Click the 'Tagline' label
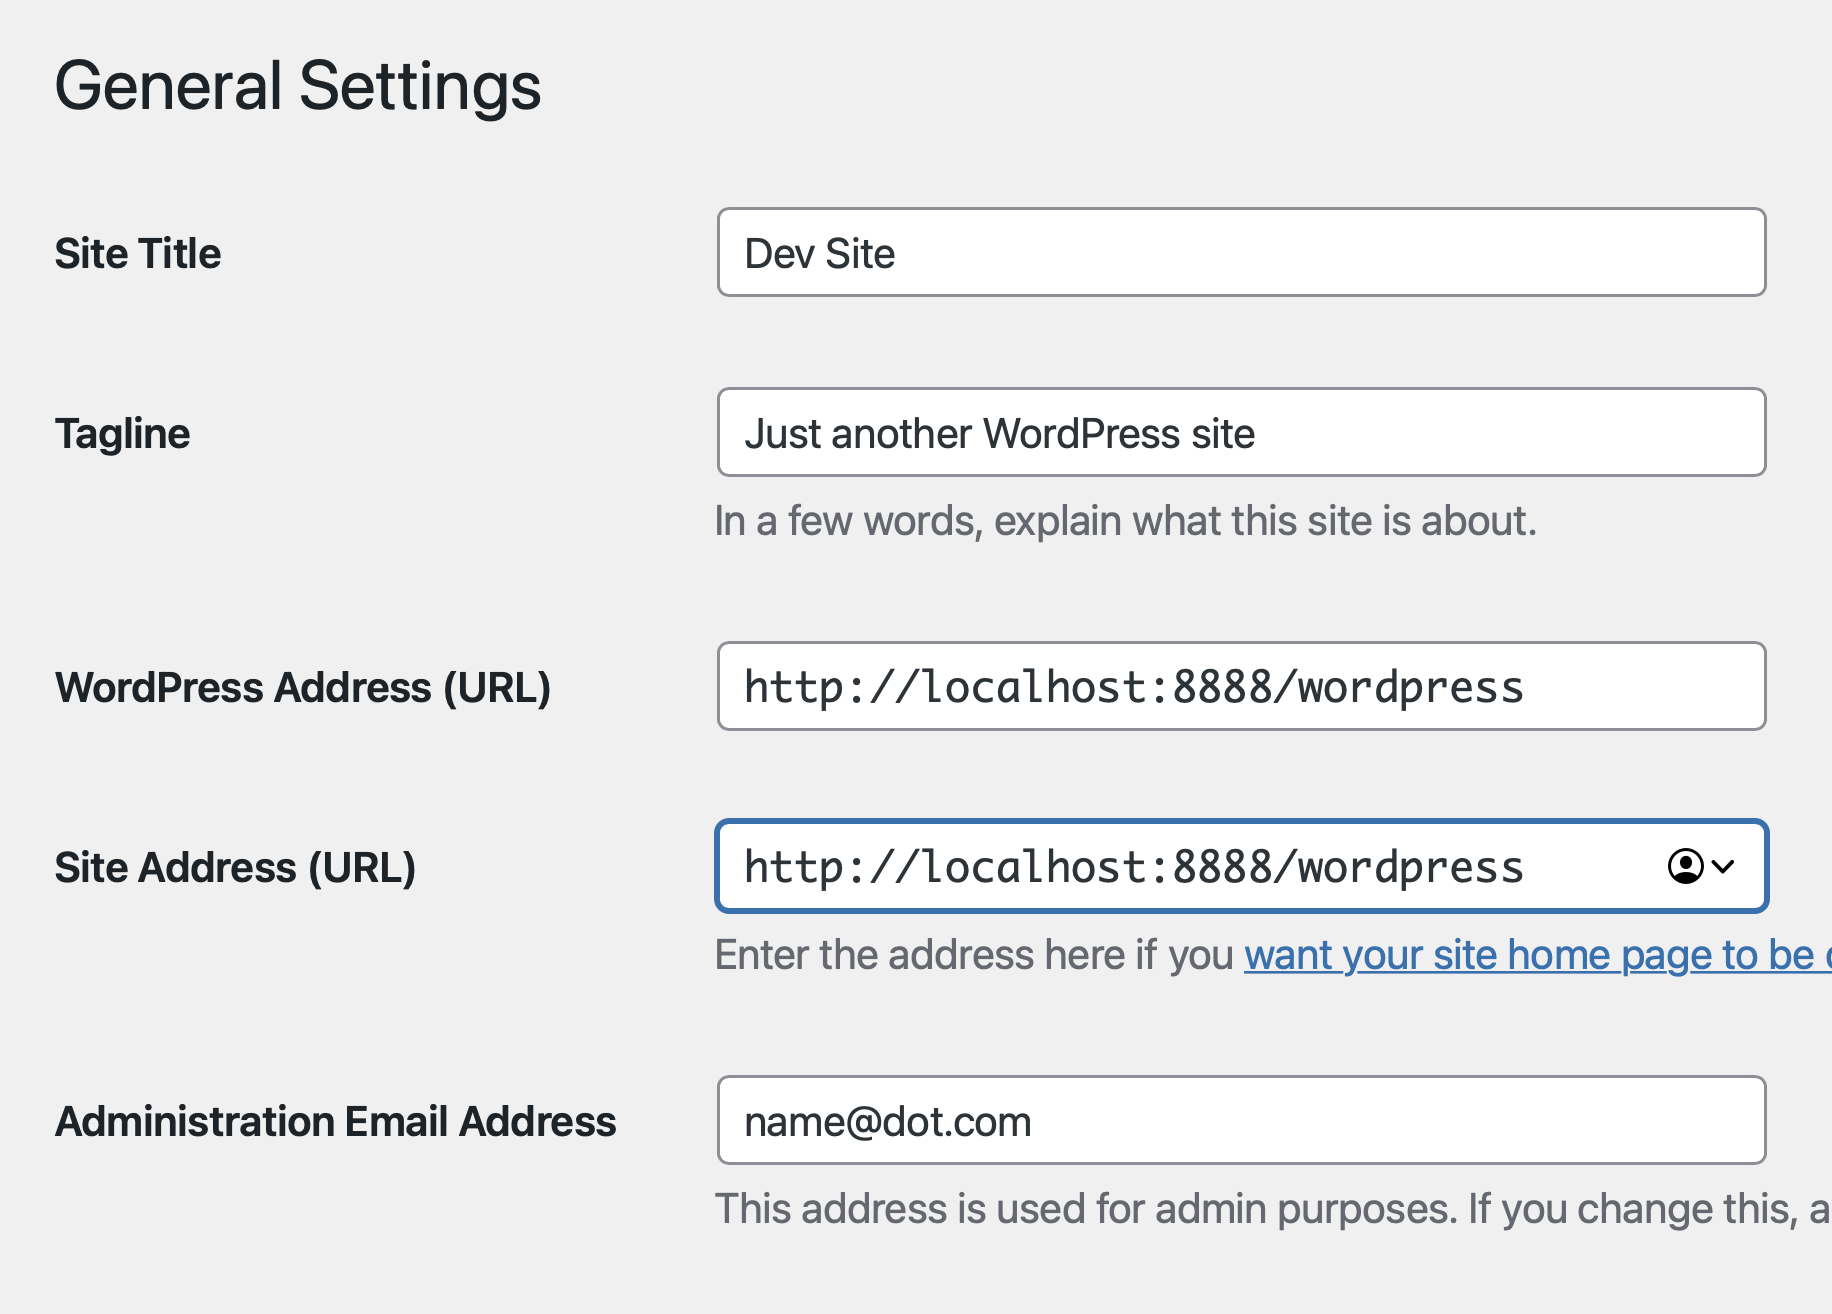 coord(122,434)
